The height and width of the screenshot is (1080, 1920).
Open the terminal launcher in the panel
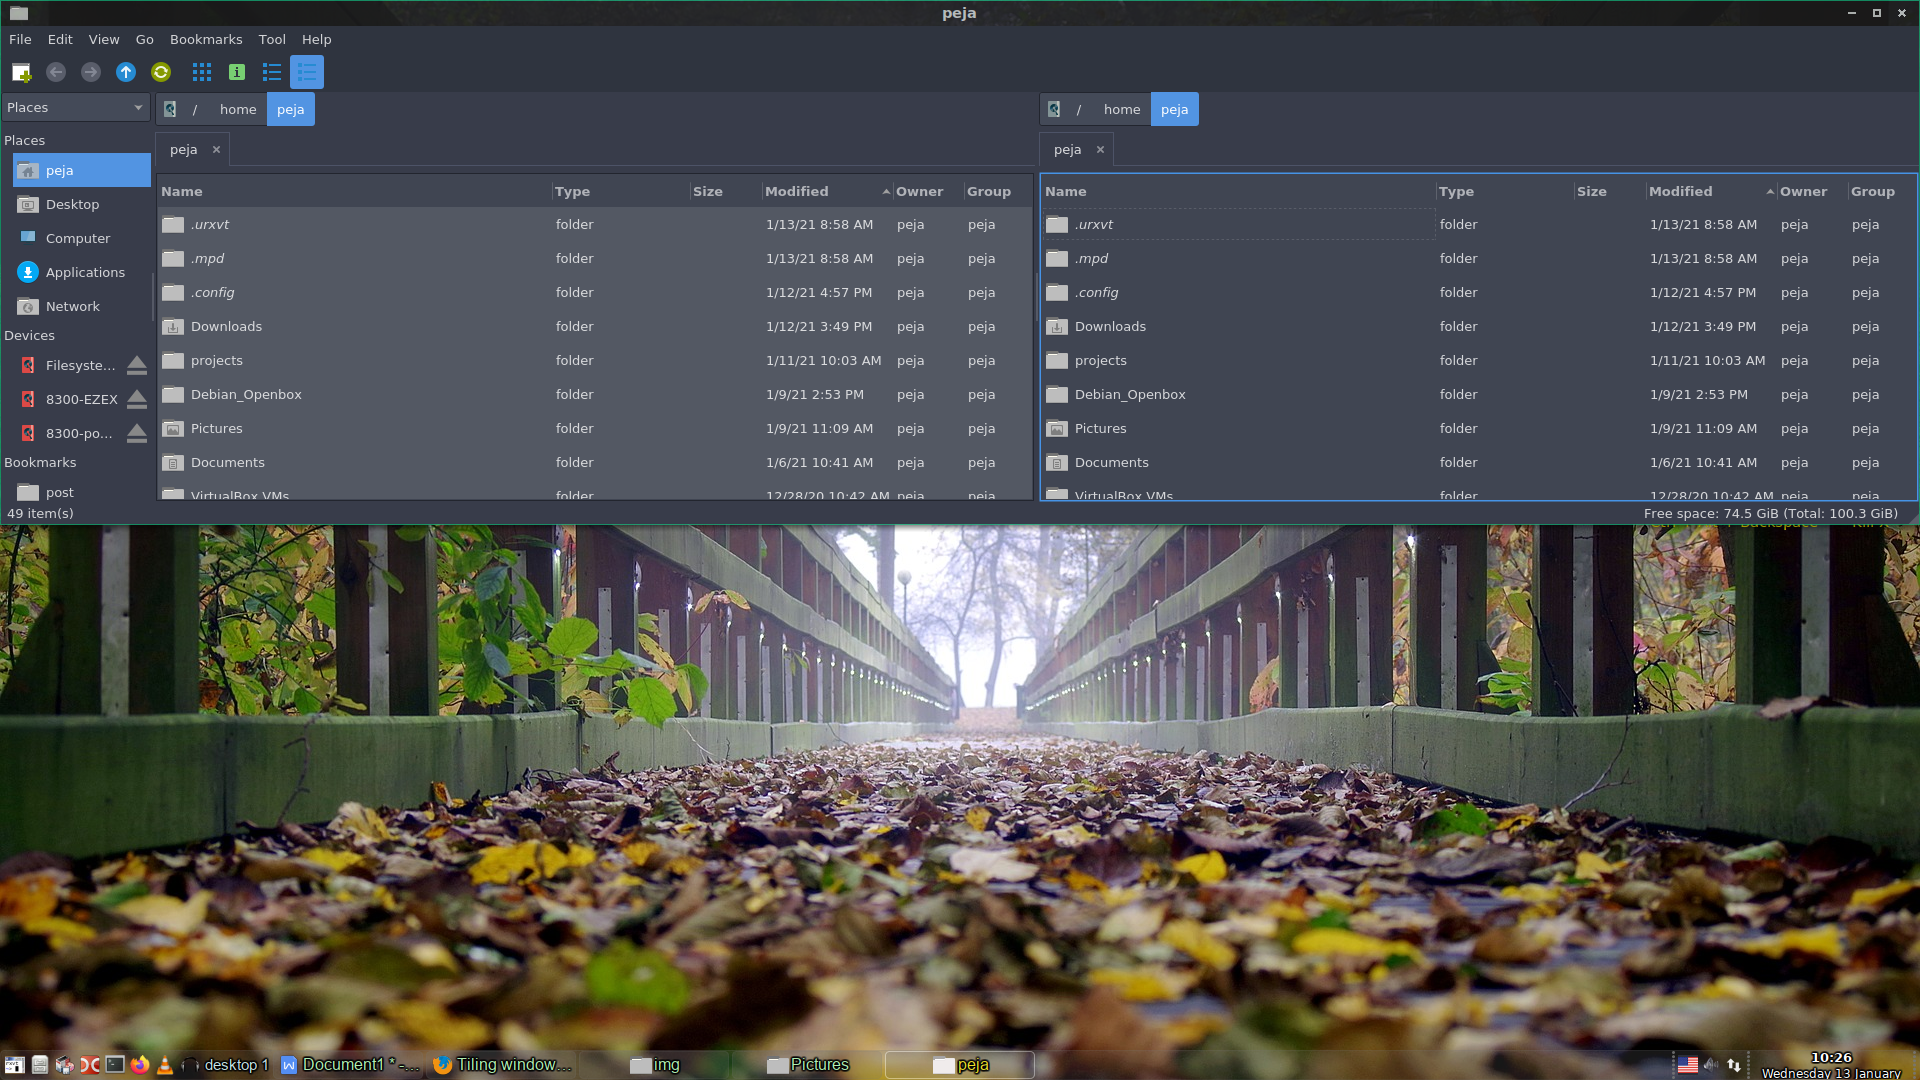coord(115,1065)
